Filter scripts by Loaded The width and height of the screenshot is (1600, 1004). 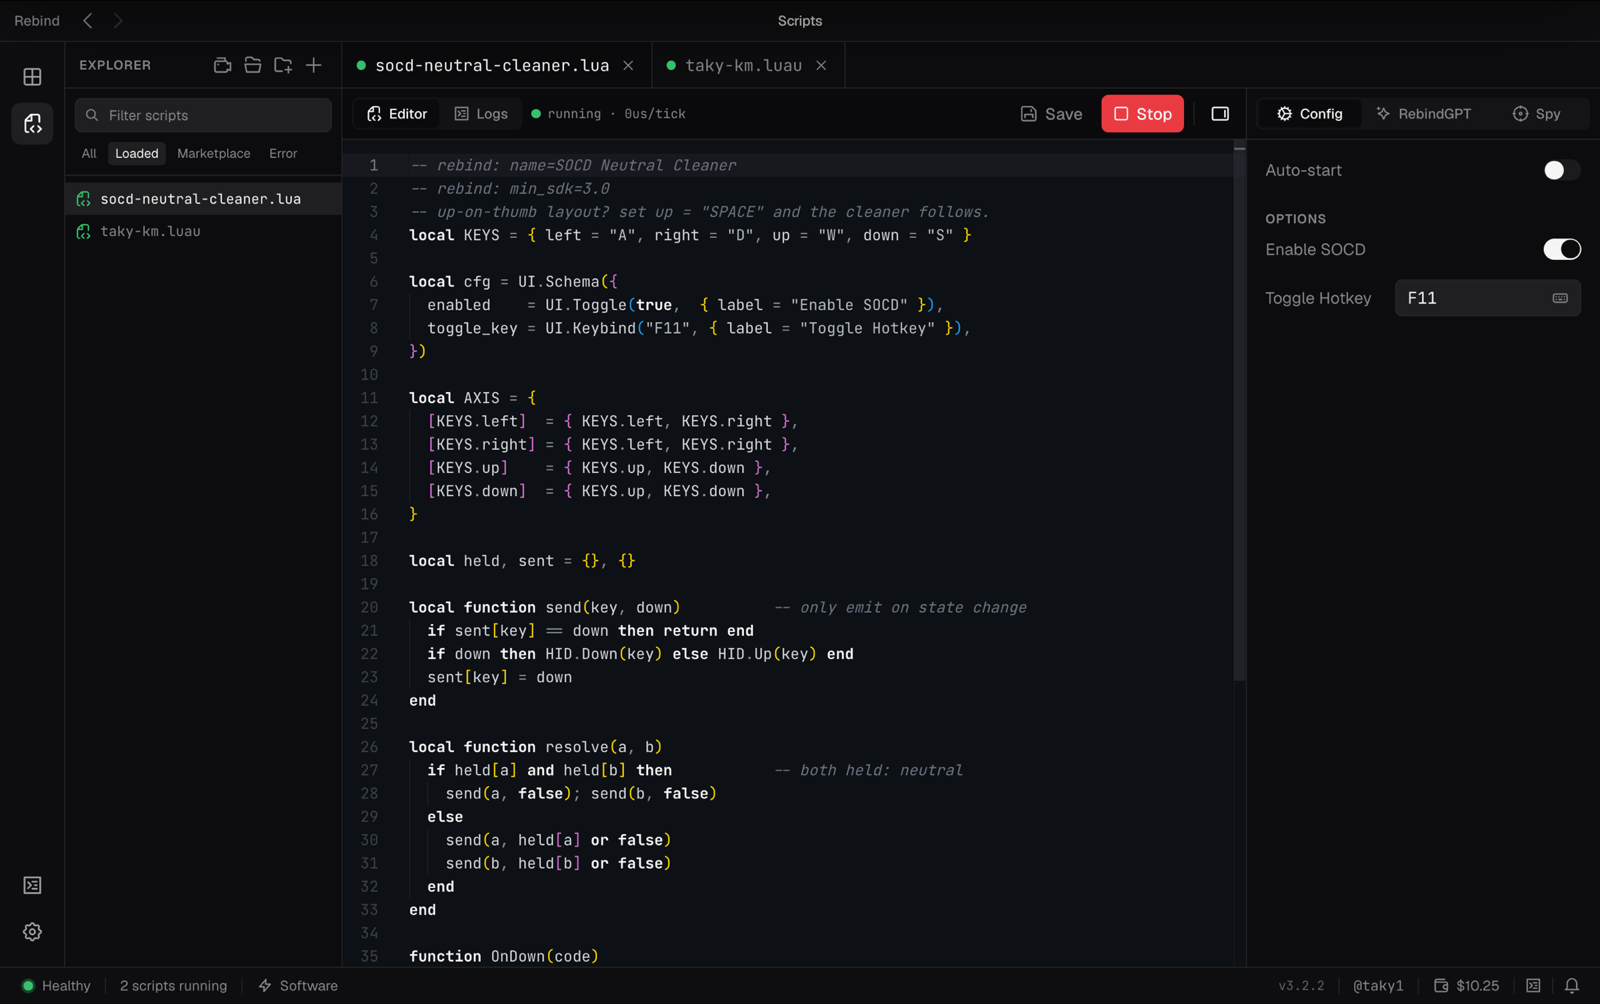tap(137, 153)
